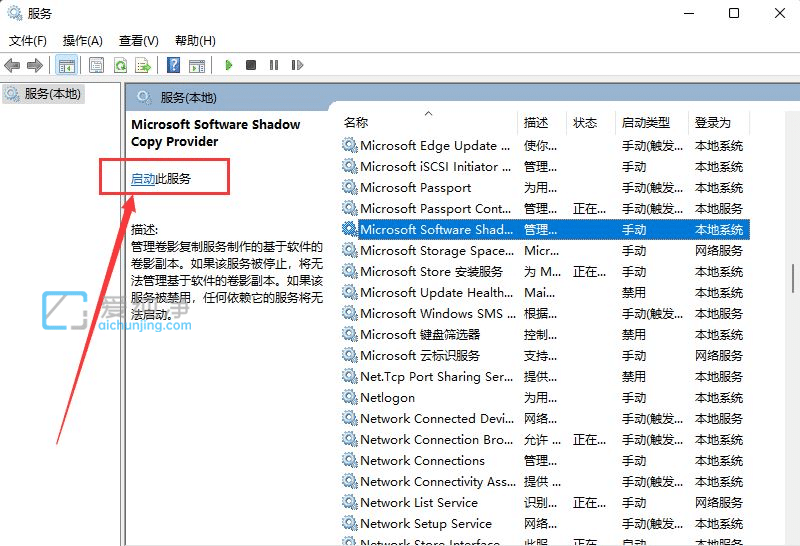Click the gear icon of Microsoft 云标识服务
800x546 pixels.
pos(349,355)
